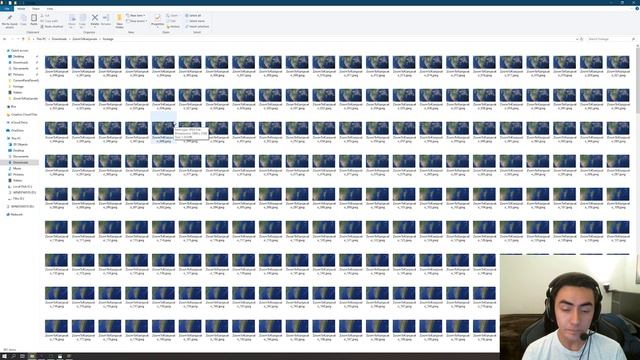Switch to the Home ribbon tab

[x=21, y=9]
